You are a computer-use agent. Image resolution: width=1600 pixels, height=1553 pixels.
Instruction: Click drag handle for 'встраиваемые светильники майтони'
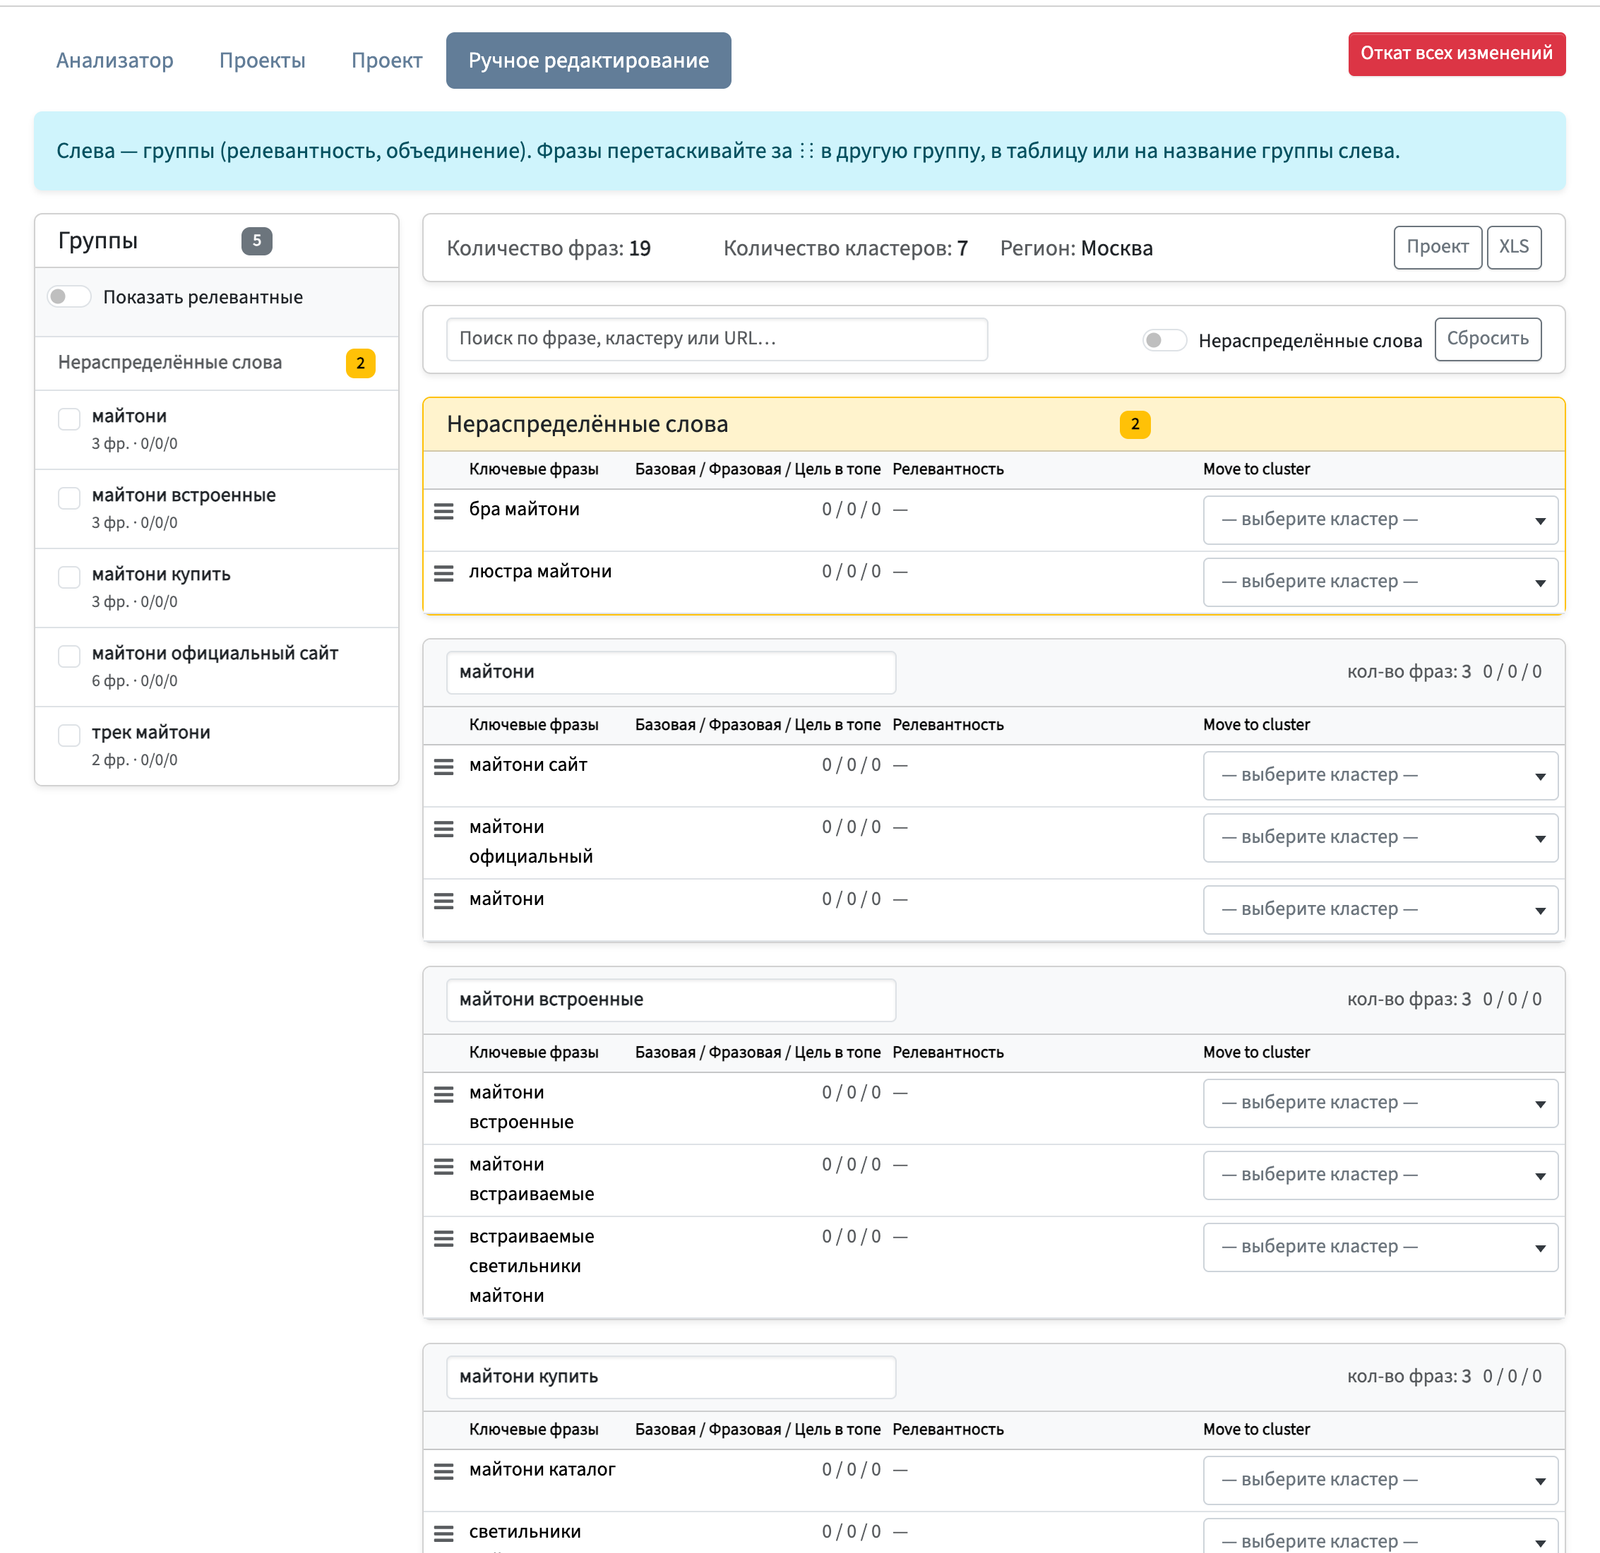444,1238
